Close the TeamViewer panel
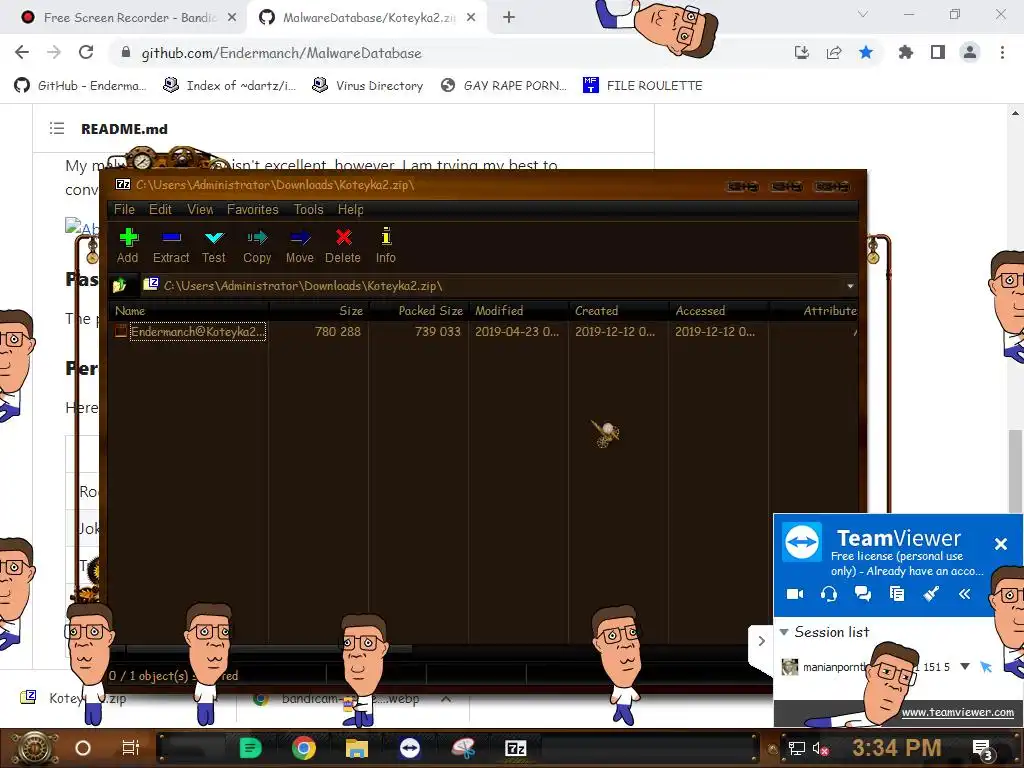Screen dimensions: 1024x768 pos(1000,543)
